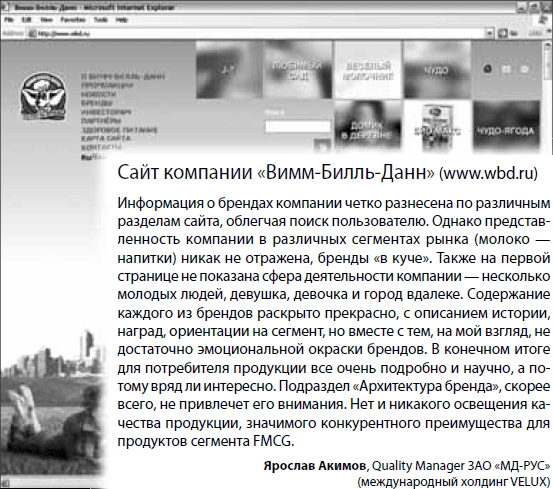553x489 pixels.
Task: Open the Карта сайта navigation link
Action: pyautogui.click(x=106, y=138)
